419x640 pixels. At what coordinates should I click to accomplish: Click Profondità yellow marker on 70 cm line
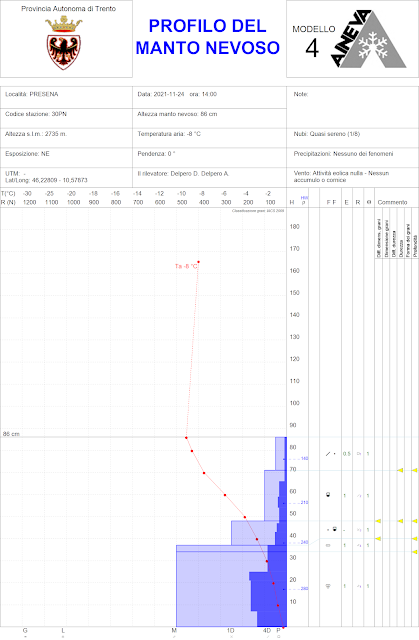coord(415,470)
